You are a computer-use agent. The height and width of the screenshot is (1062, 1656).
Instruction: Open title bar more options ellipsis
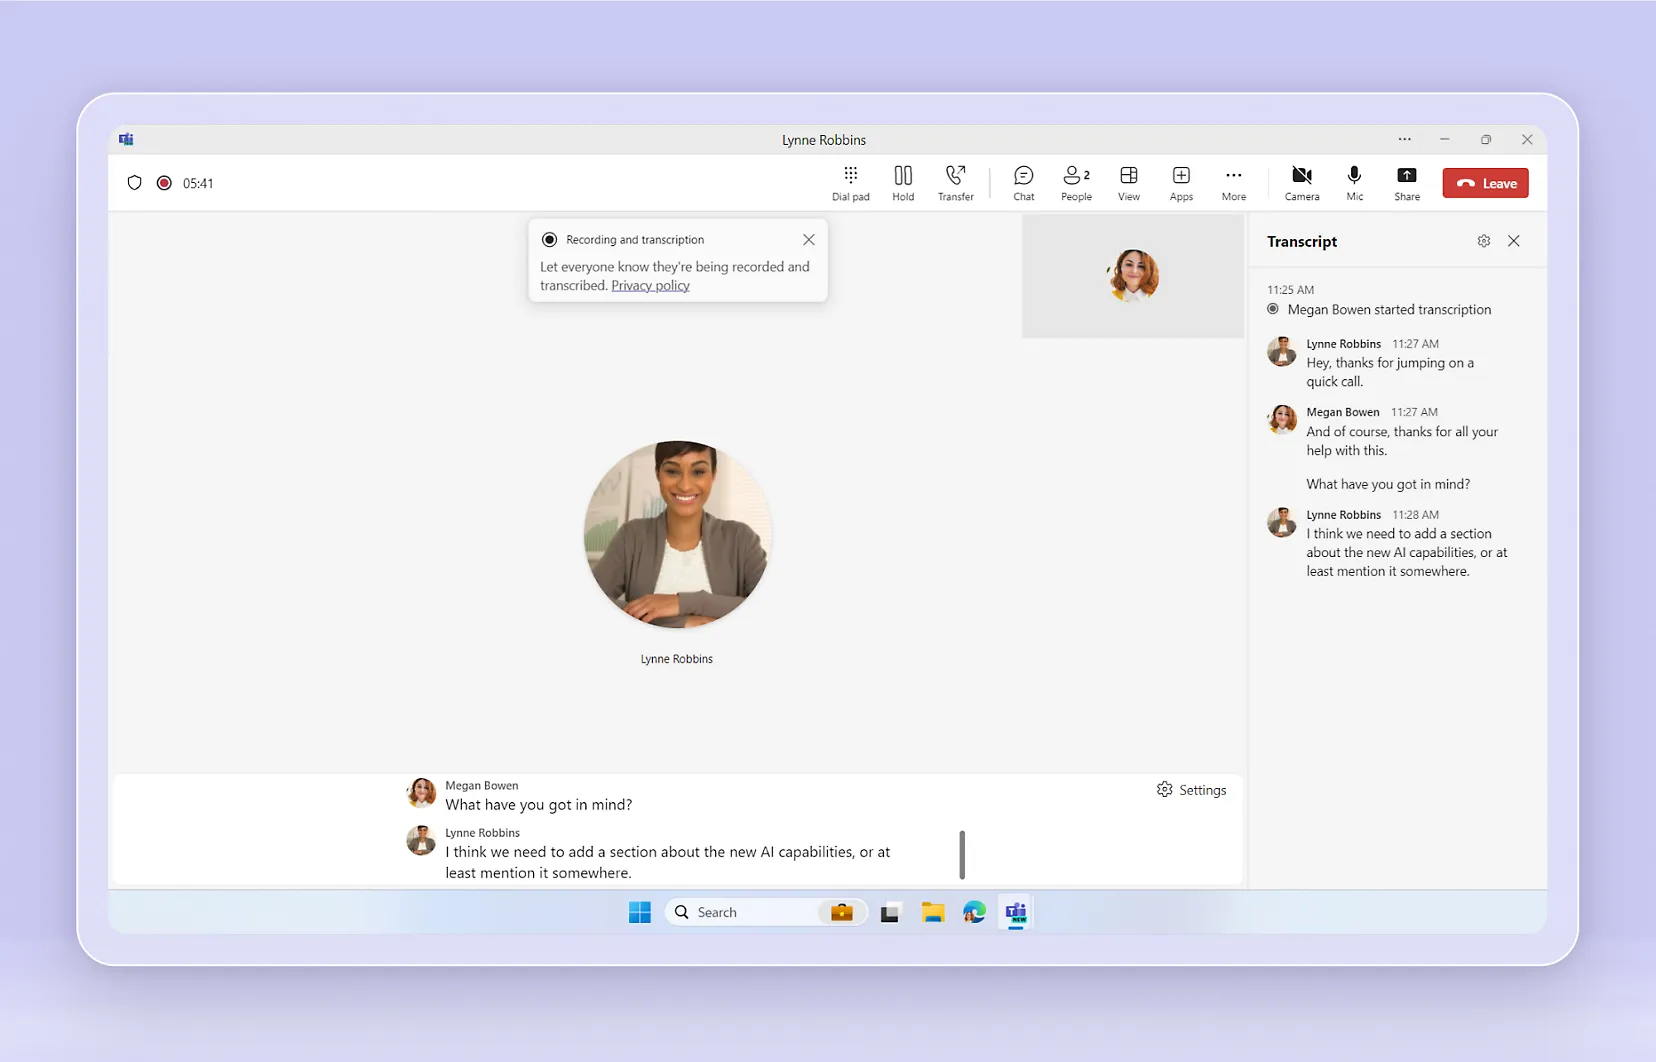coord(1405,140)
